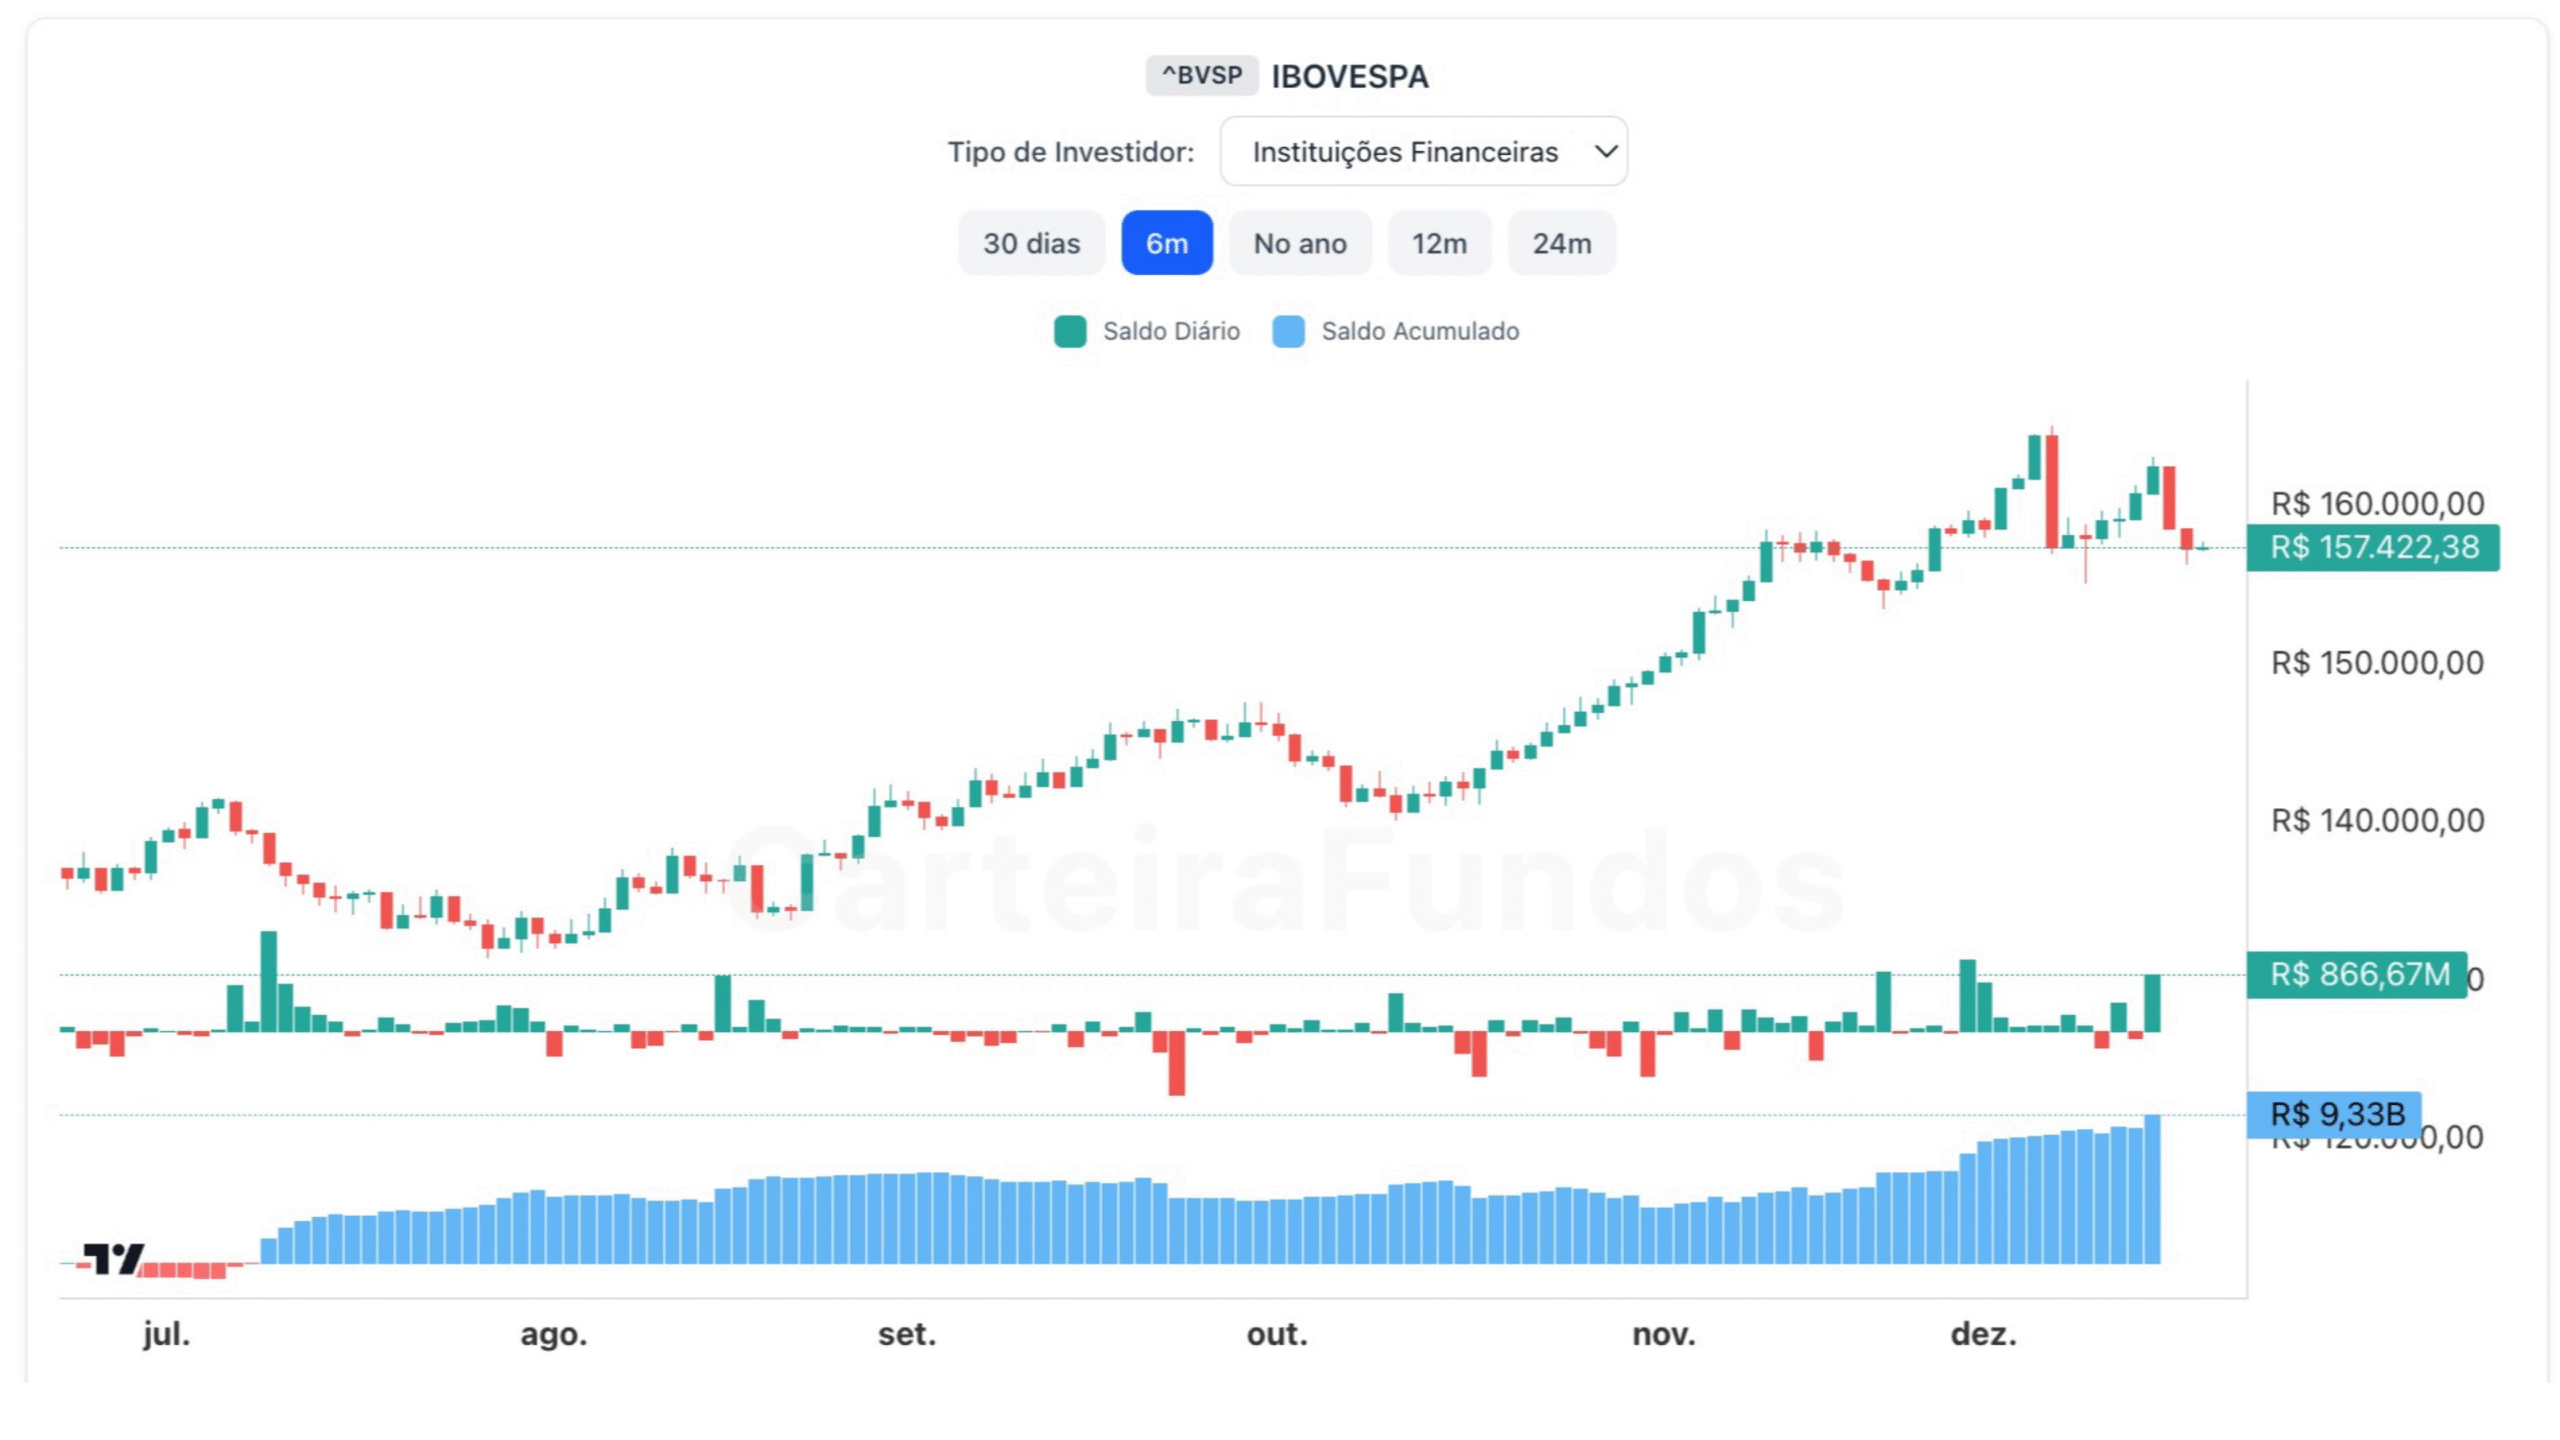Screen dimensions: 2560x1440
Task: Select the 6m period
Action: tap(1166, 243)
